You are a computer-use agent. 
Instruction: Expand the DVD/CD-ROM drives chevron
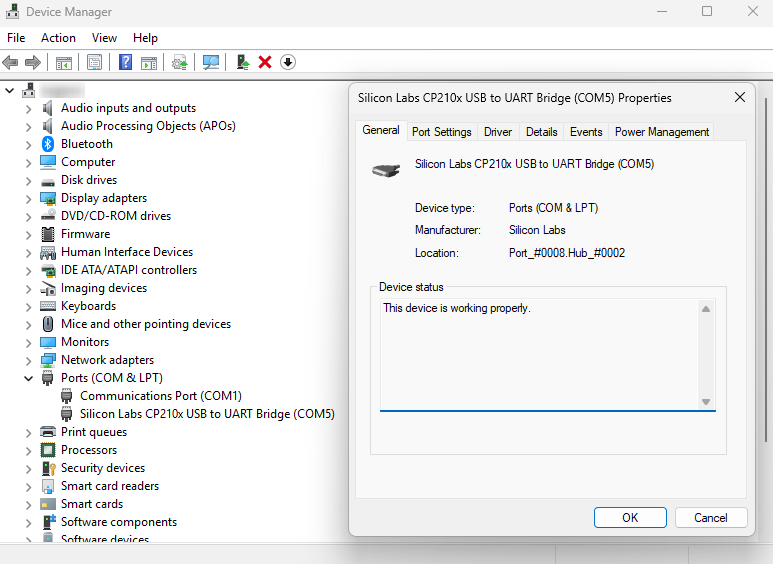pyautogui.click(x=29, y=216)
